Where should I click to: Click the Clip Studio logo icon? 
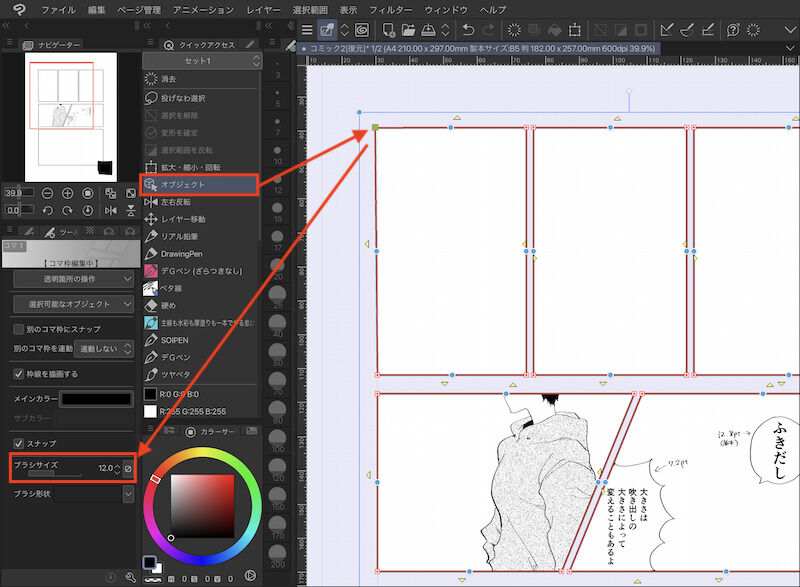pos(18,9)
